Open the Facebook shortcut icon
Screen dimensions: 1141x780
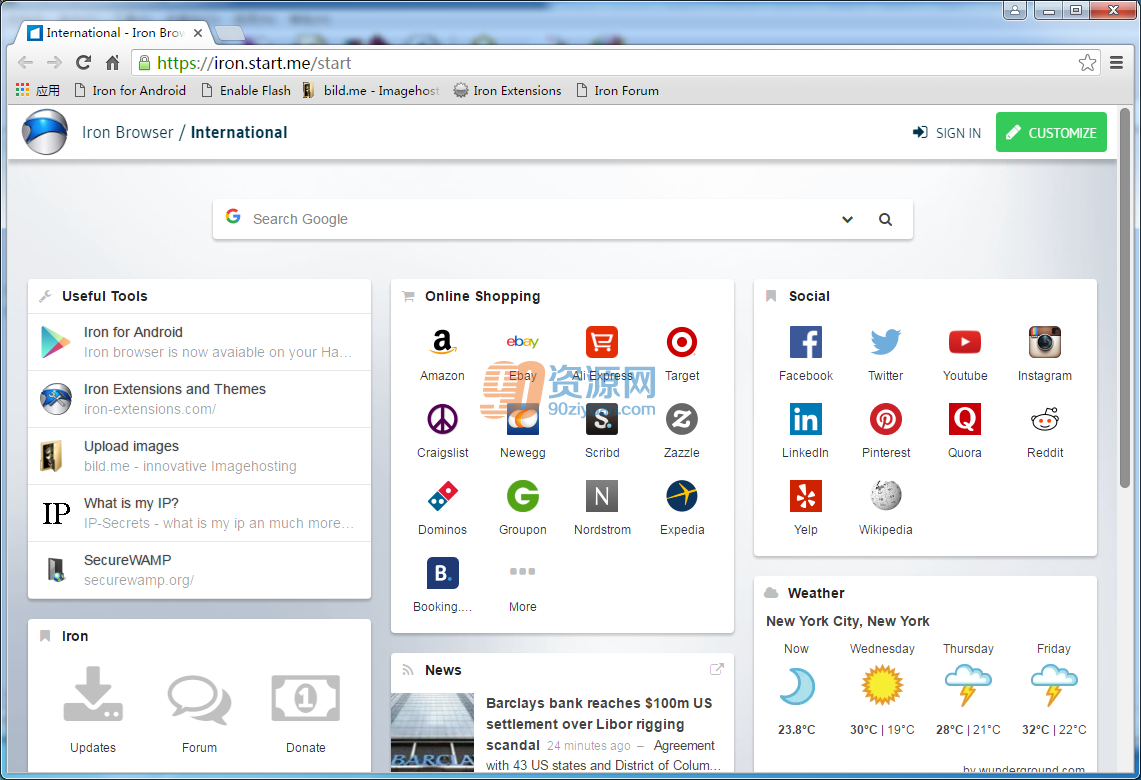tap(806, 342)
